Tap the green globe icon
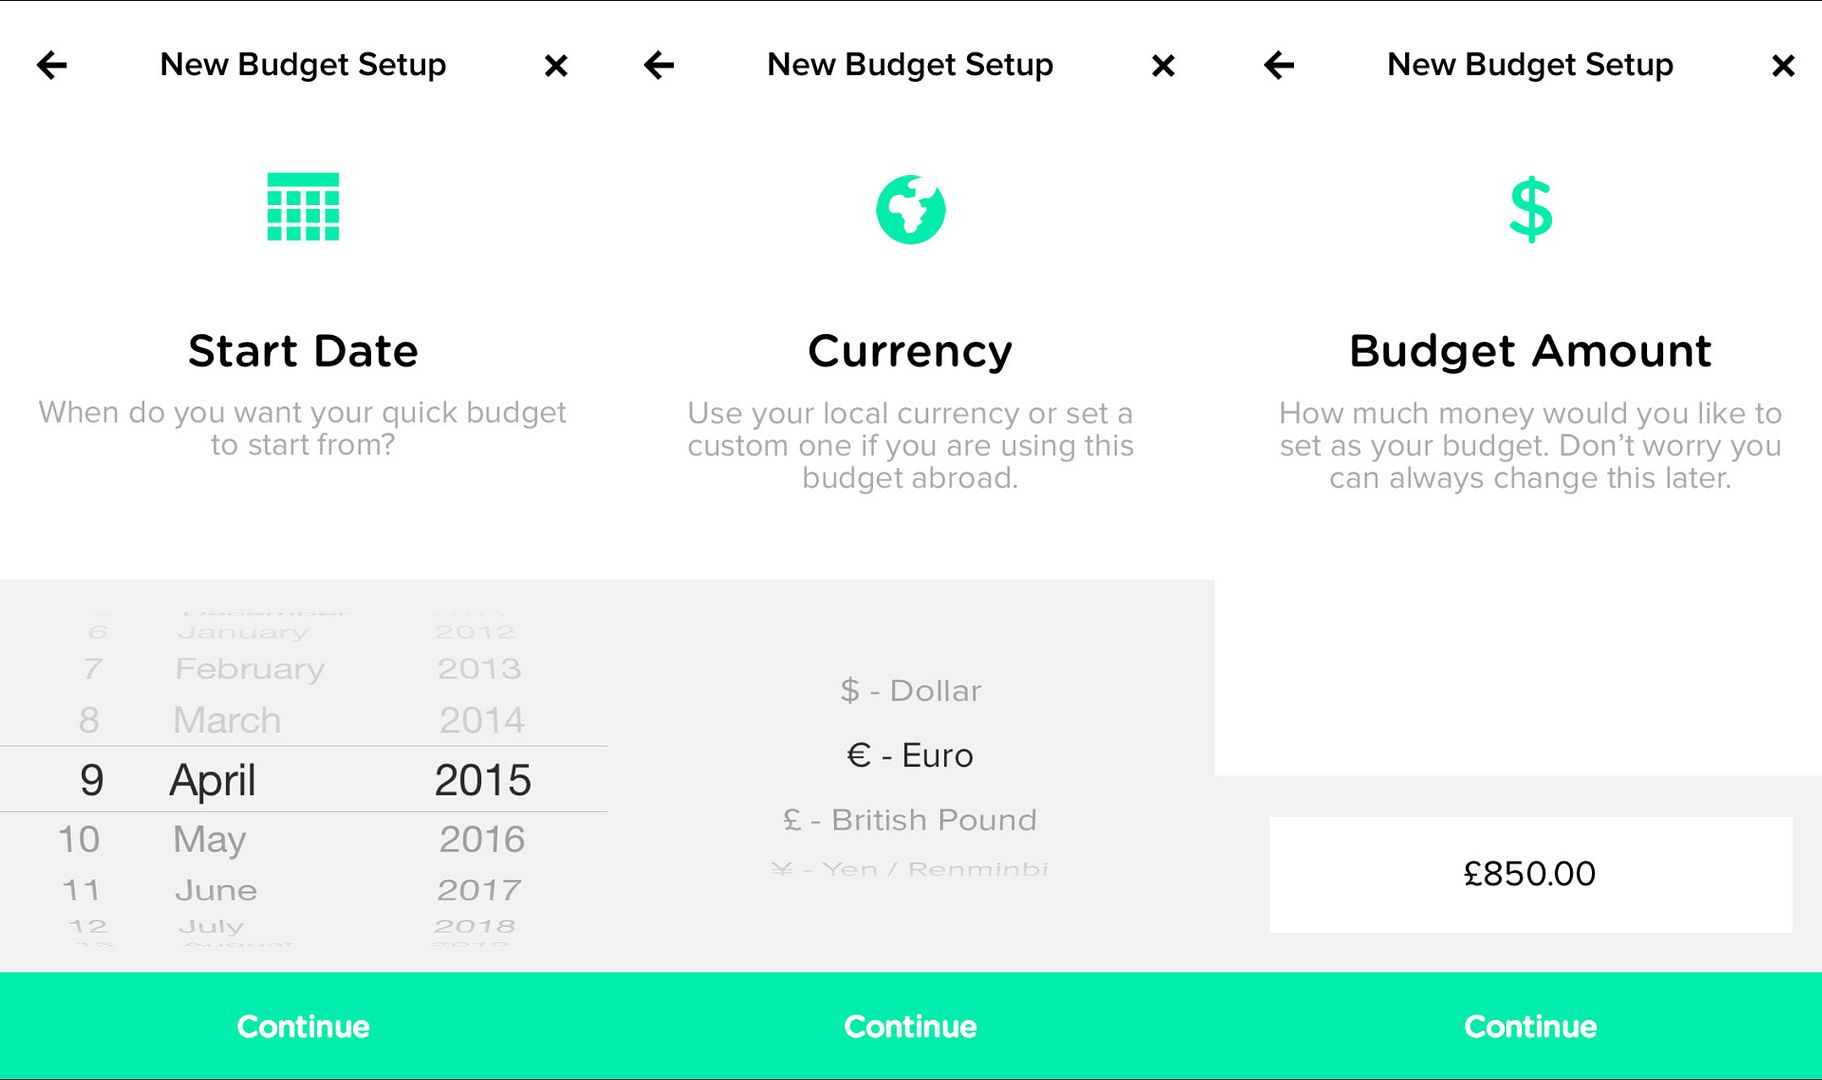 click(910, 209)
